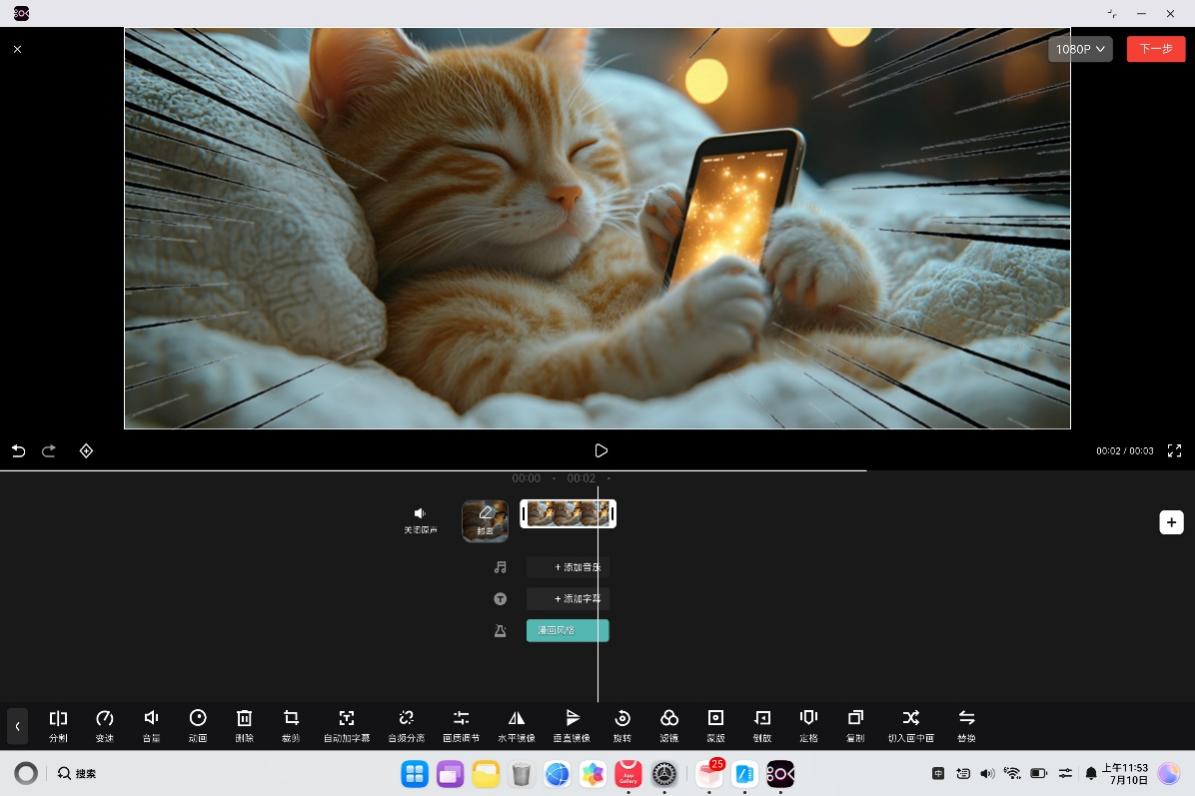The image size is (1195, 796).
Task: Click the 添加字幕 add subtitle track
Action: pos(568,599)
